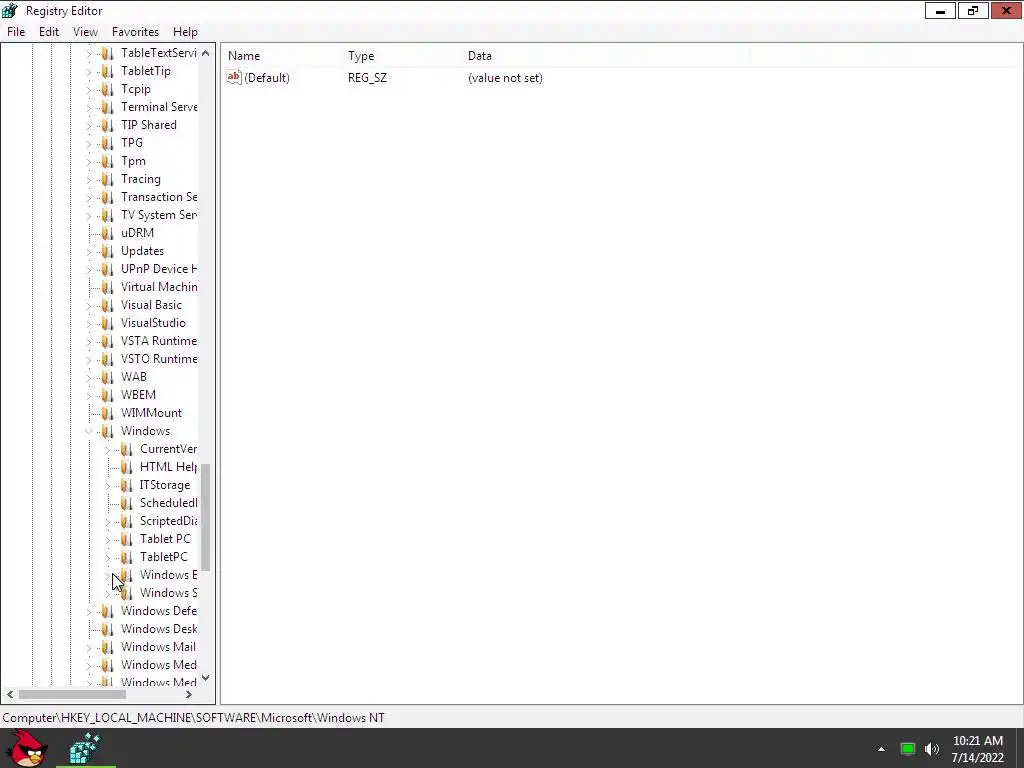Expand the Windows Mail key
Screen dimensions: 1024x768
coord(88,647)
